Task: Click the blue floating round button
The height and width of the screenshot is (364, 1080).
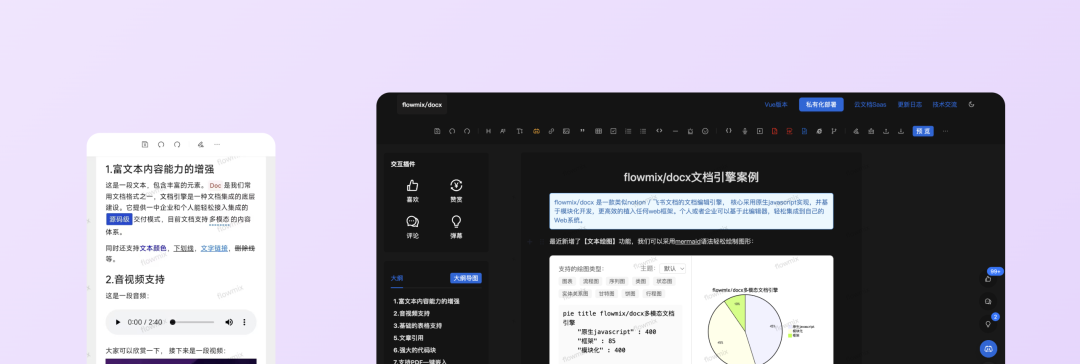Action: pos(988,349)
